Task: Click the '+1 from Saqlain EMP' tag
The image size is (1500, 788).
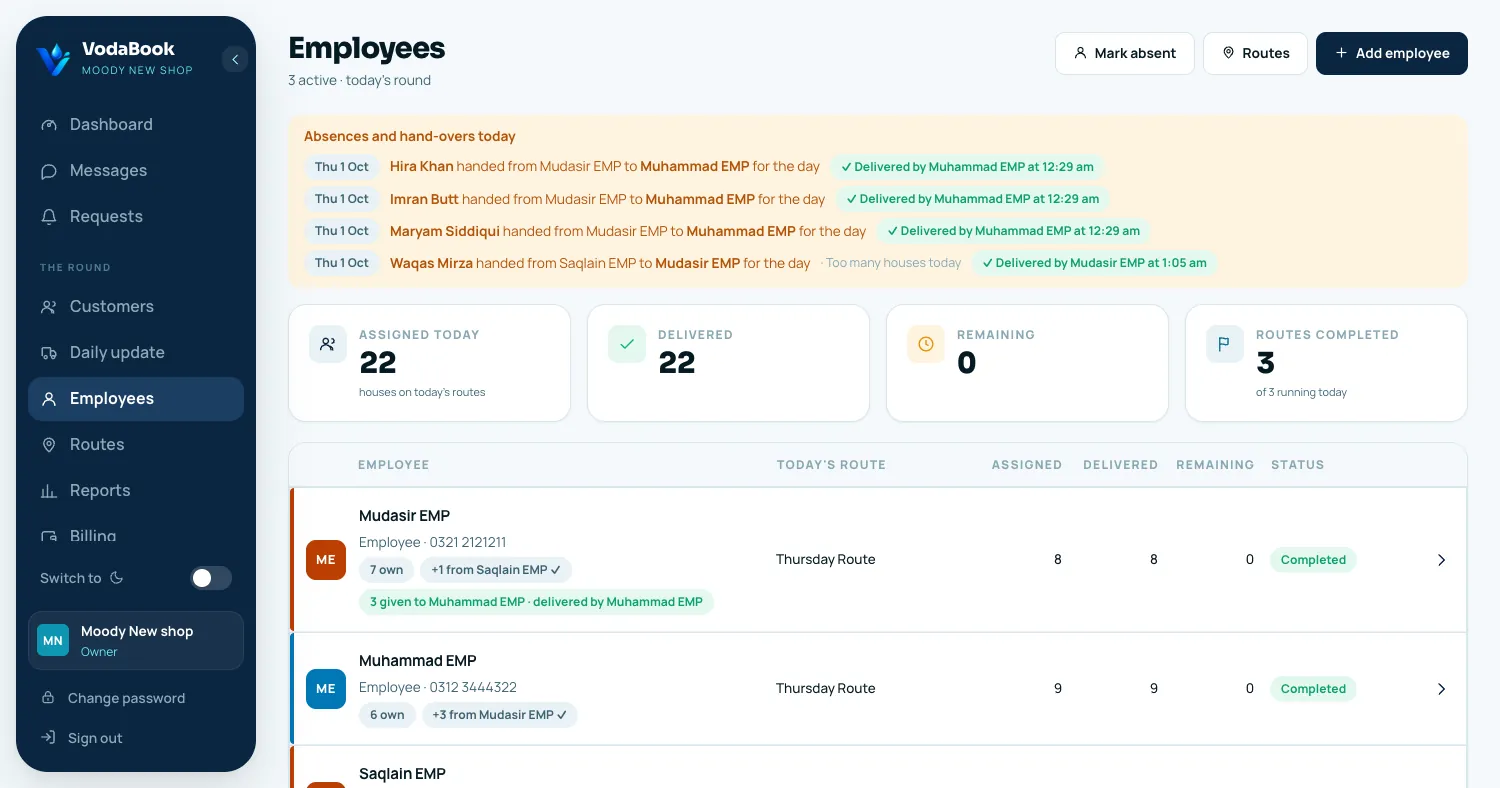Action: click(496, 570)
